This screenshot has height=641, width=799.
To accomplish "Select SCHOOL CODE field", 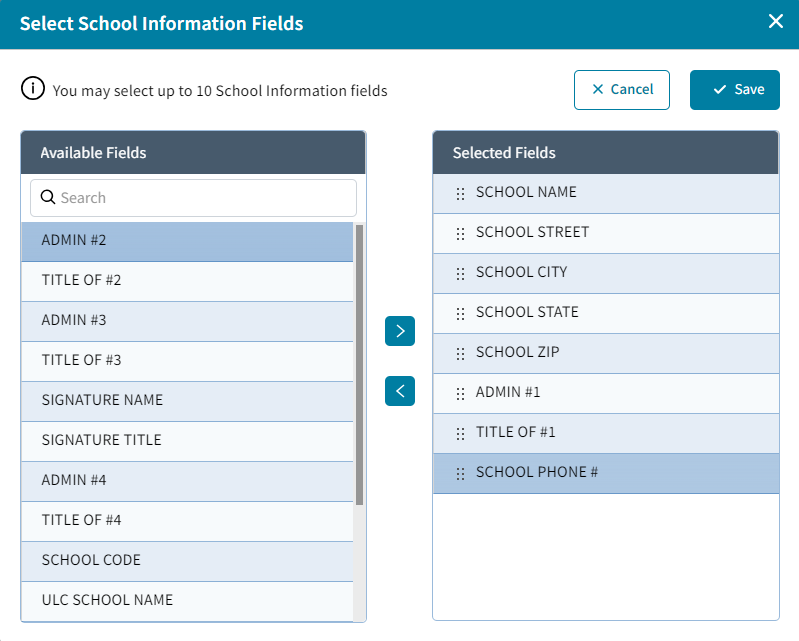I will (x=187, y=562).
